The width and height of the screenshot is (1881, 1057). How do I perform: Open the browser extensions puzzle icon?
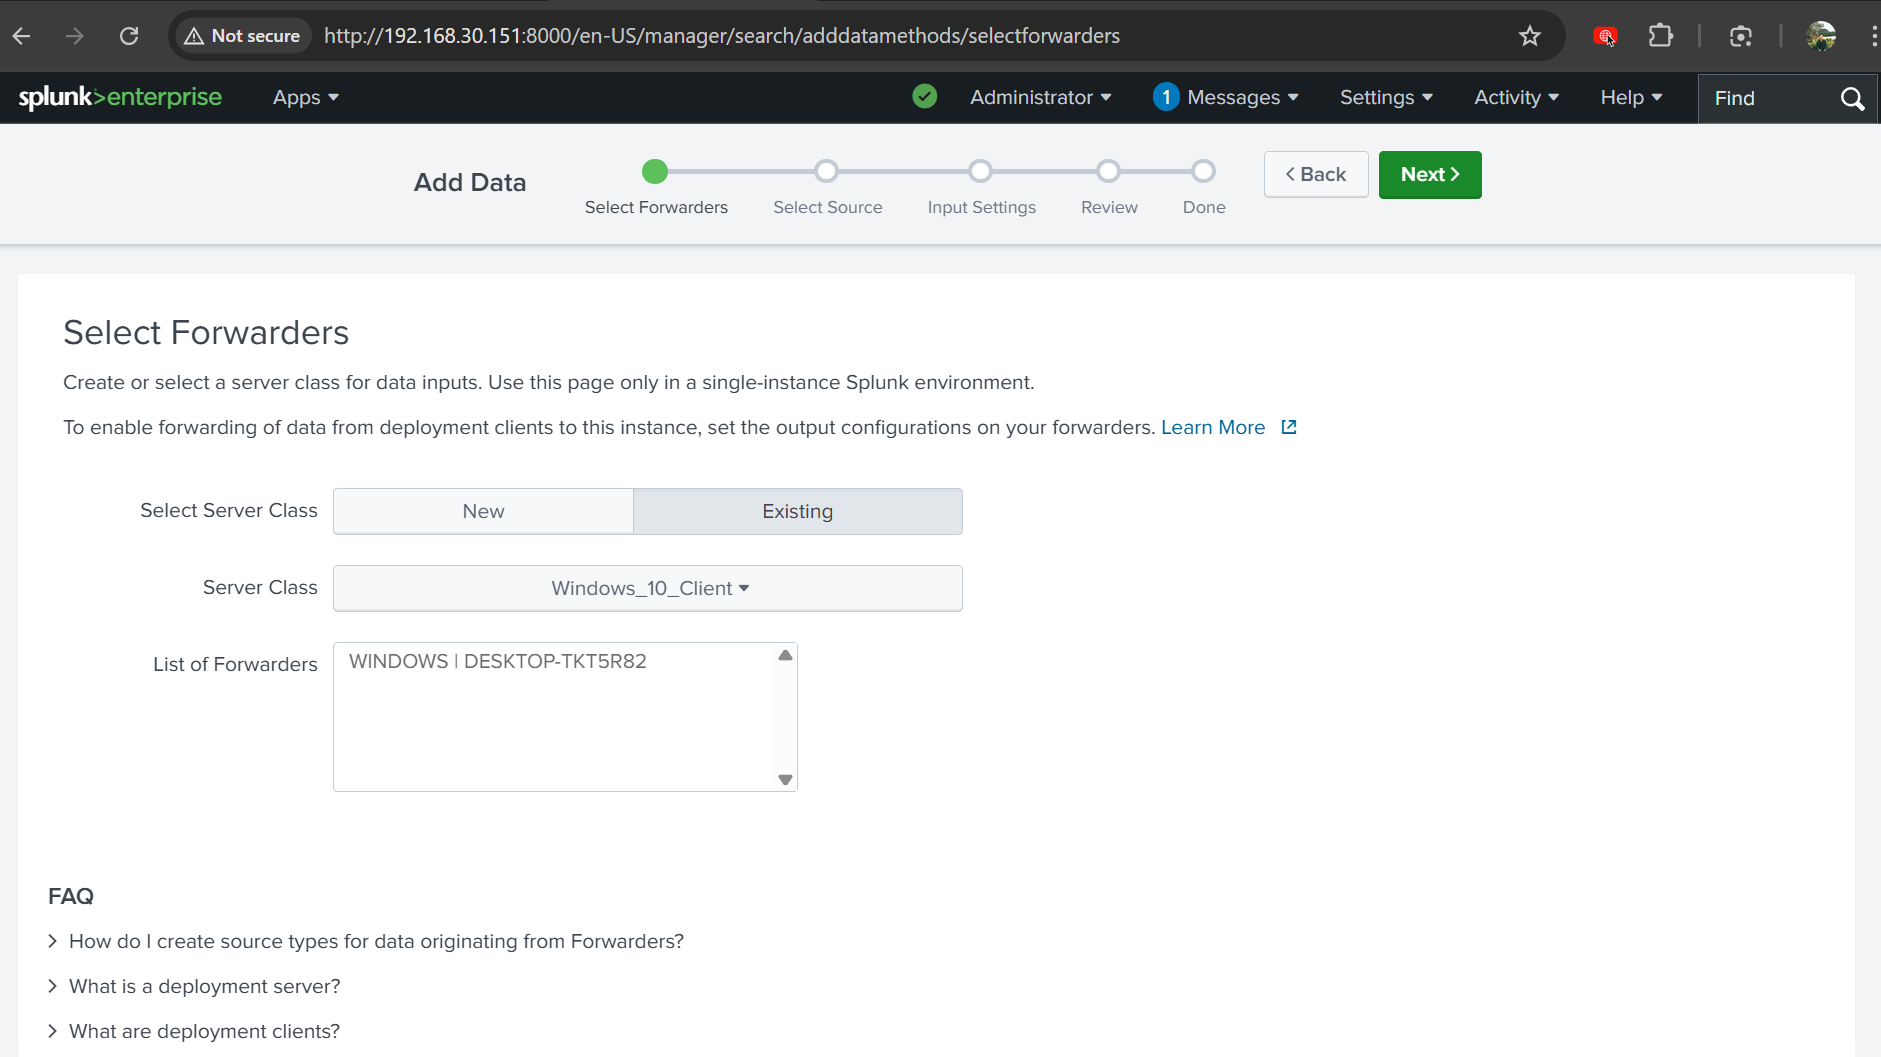pos(1660,36)
